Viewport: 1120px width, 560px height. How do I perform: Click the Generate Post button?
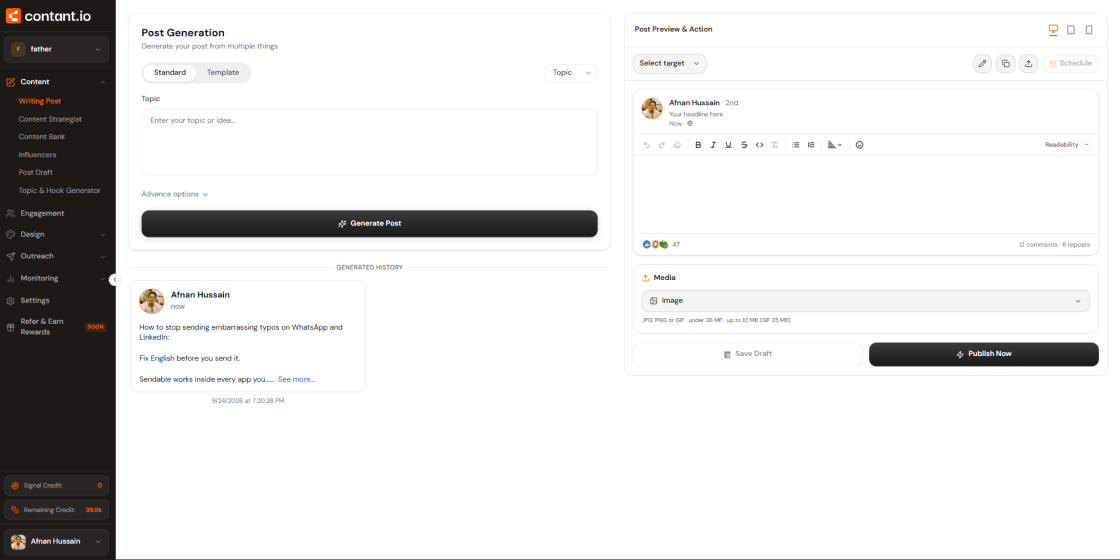click(x=369, y=224)
